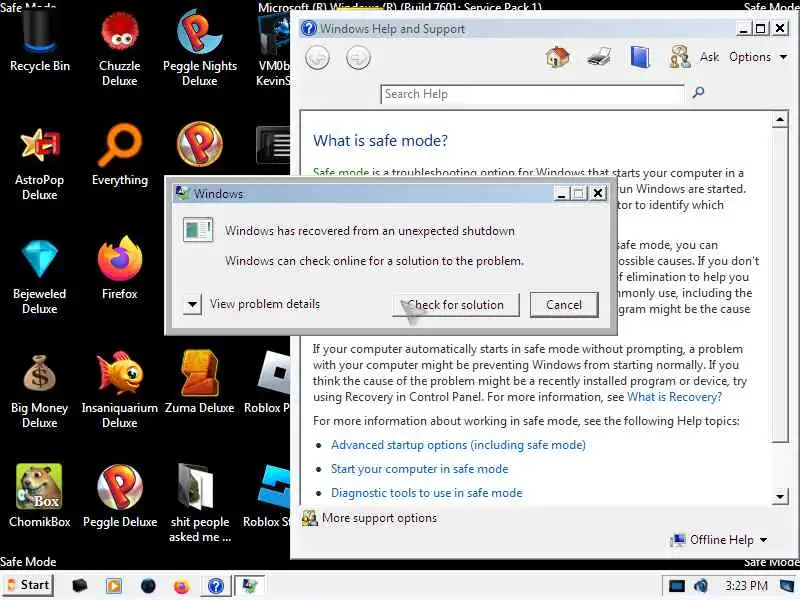800x600 pixels.
Task: Select the Firefox desktop icon
Action: 120,269
